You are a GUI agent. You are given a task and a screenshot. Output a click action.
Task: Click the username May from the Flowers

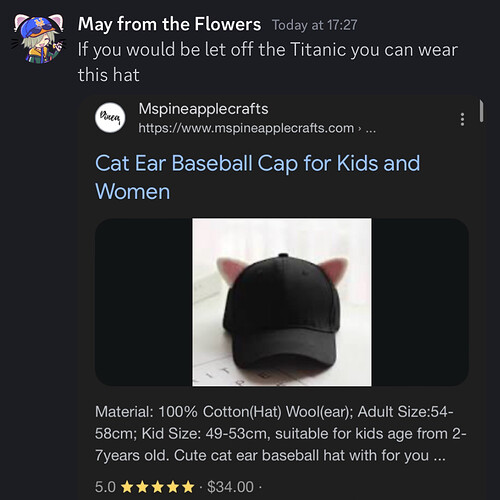tap(169, 24)
